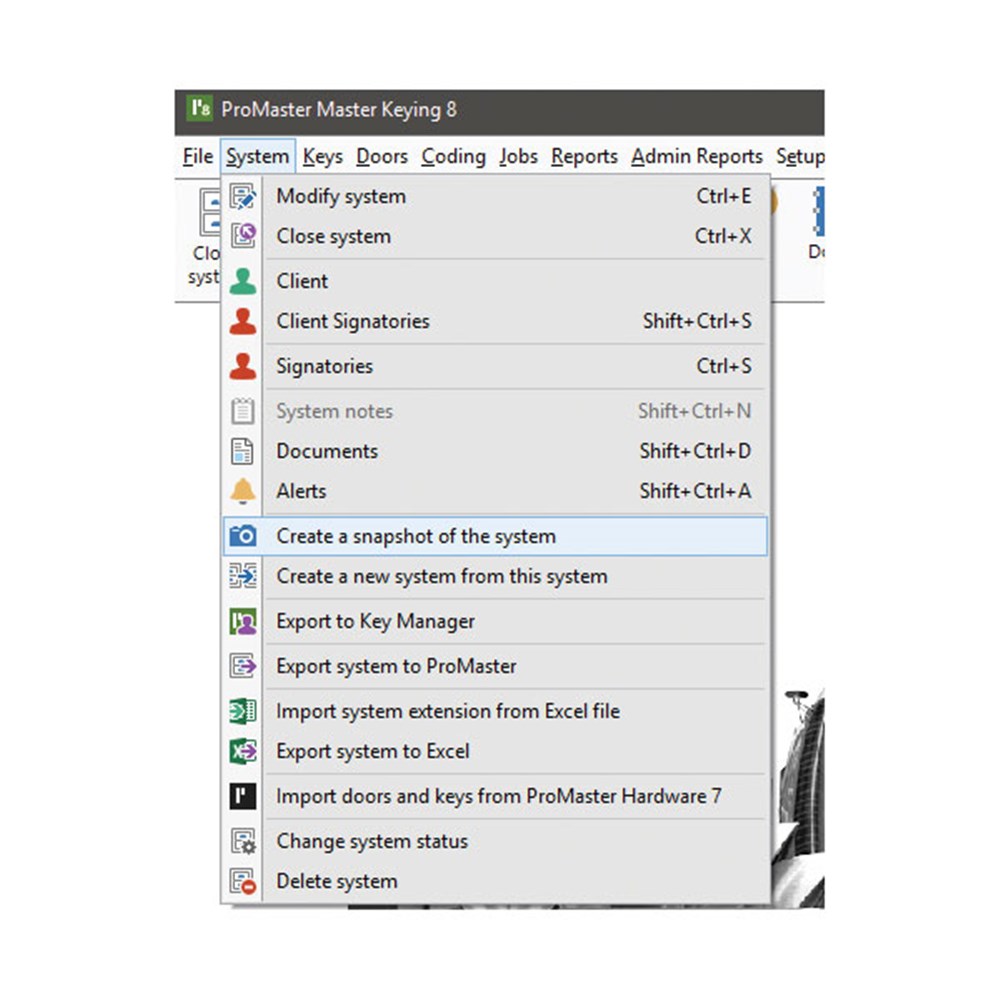Click the ProMaster Hardware 7 import icon
1000x1000 pixels.
click(x=242, y=796)
